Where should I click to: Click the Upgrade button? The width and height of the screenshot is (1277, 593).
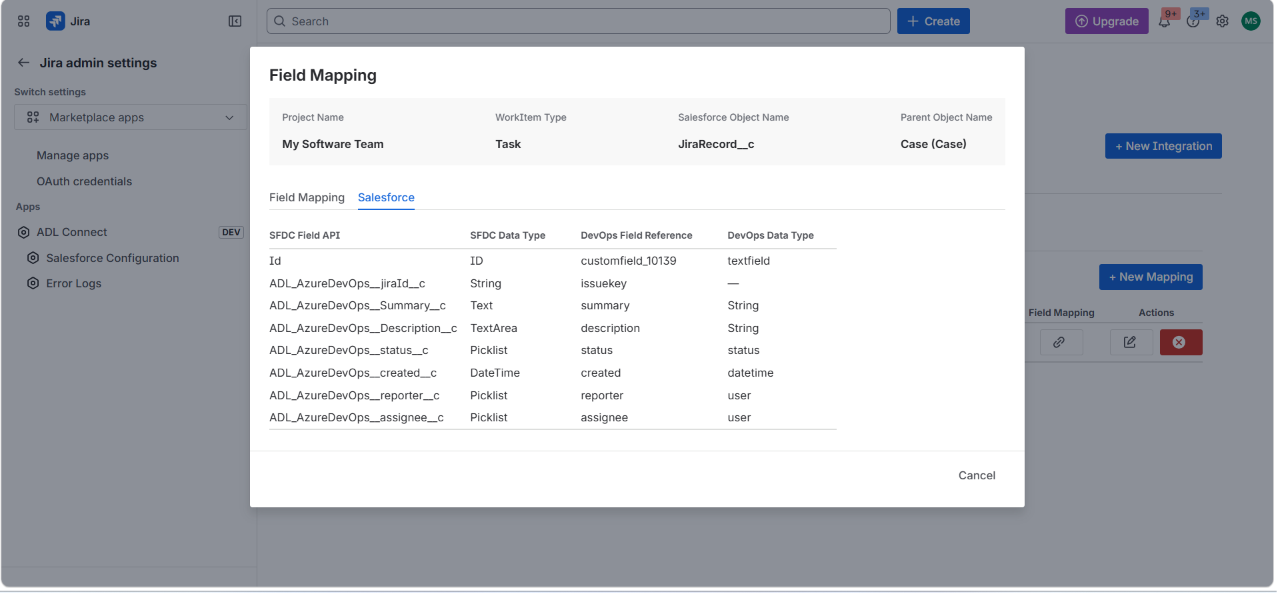(1107, 21)
